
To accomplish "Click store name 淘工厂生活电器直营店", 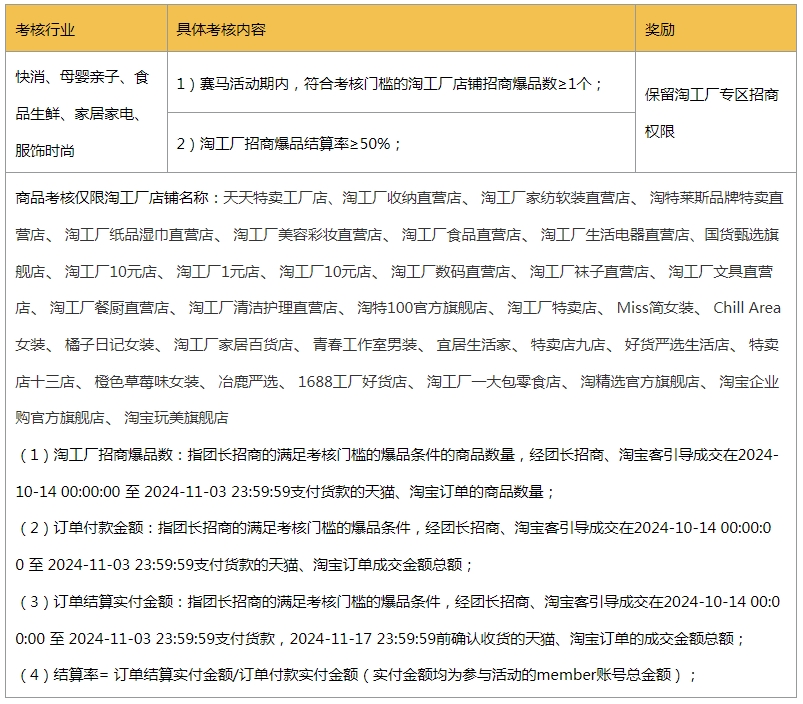I will pyautogui.click(x=615, y=234).
